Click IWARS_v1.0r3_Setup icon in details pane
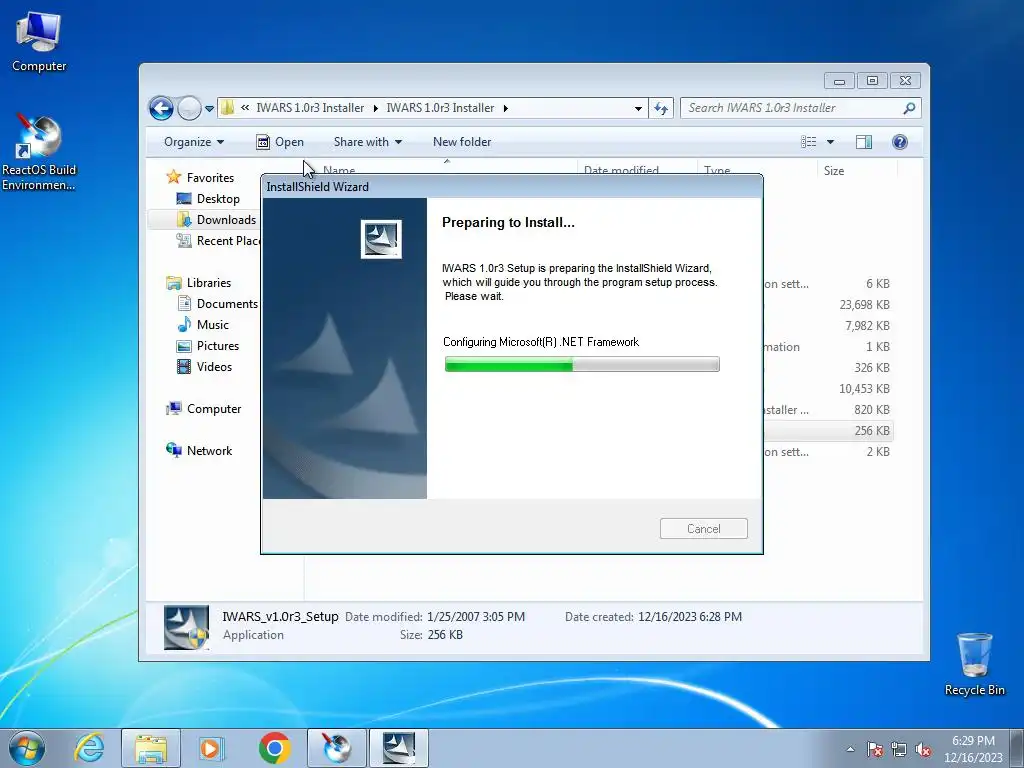The height and width of the screenshot is (768, 1024). [x=186, y=627]
